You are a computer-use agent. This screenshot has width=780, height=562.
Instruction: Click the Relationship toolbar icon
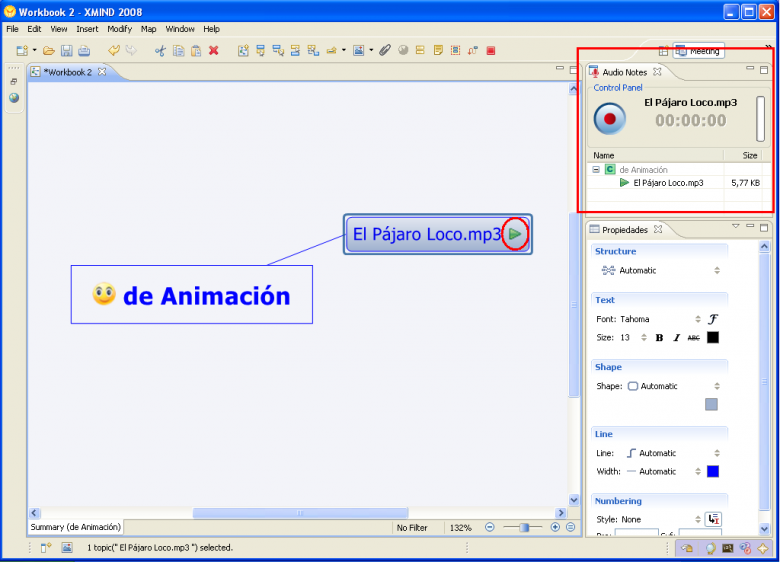point(473,50)
